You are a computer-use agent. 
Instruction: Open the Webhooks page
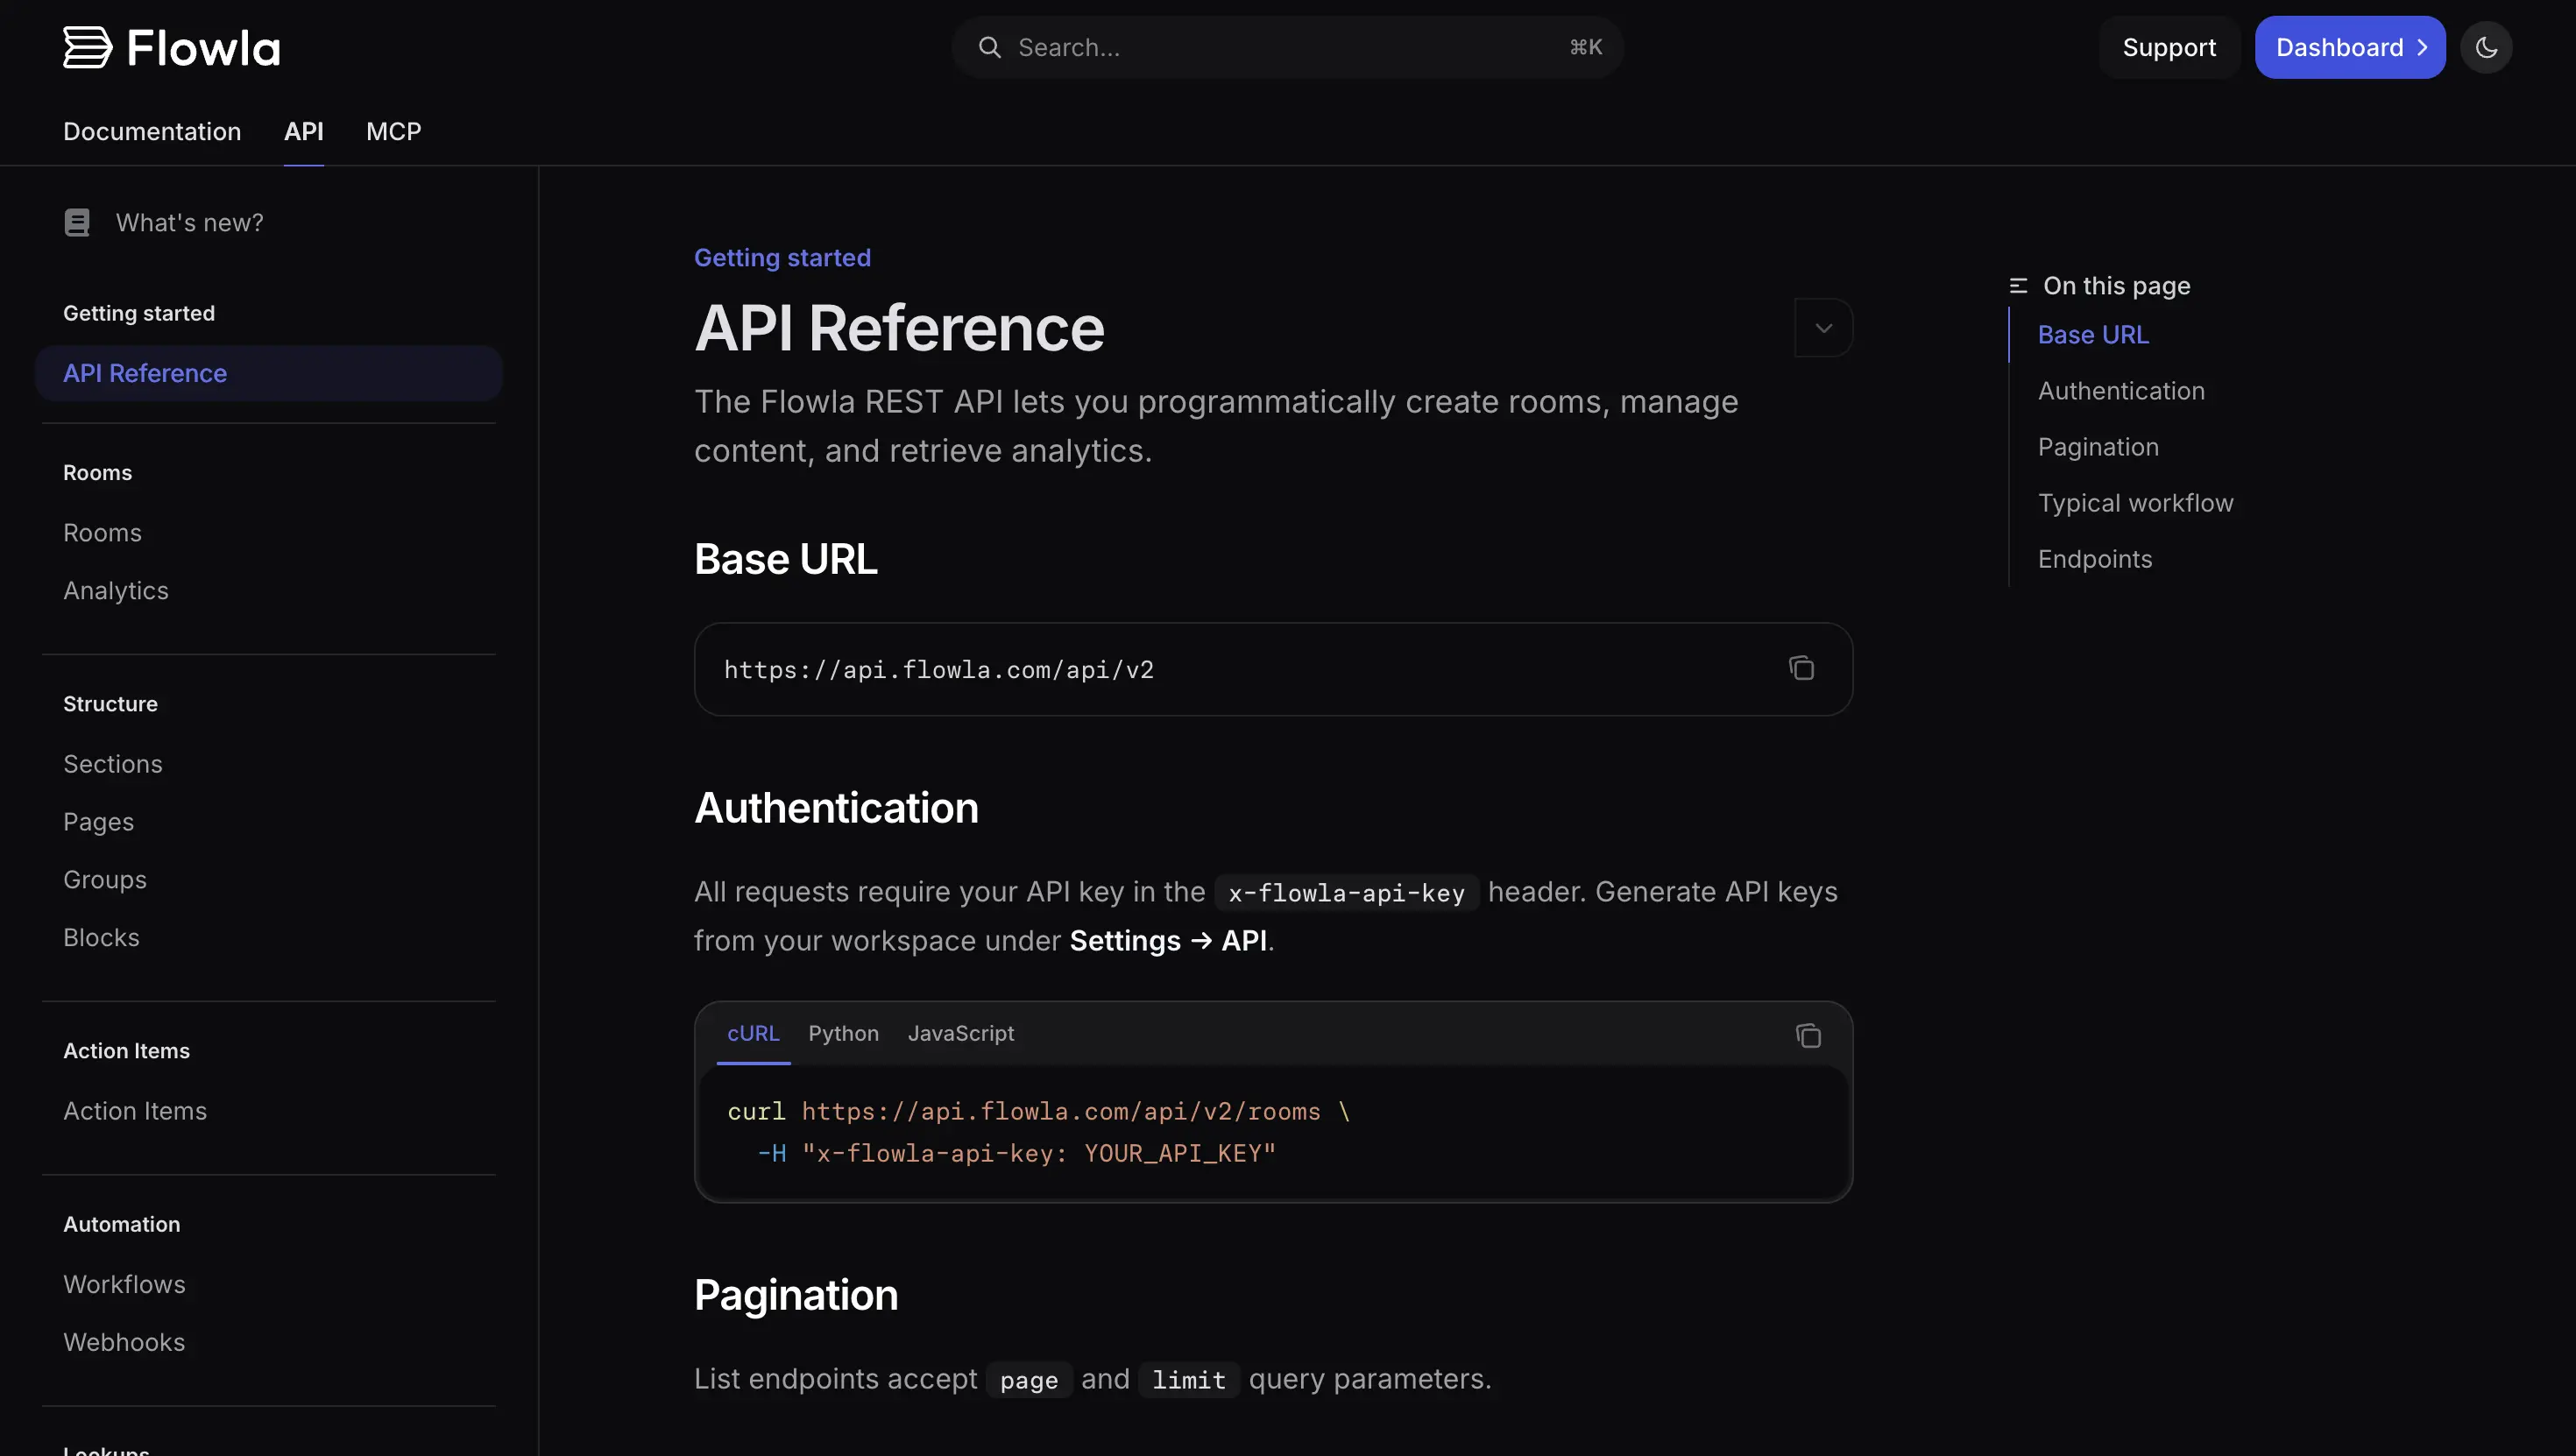pyautogui.click(x=124, y=1342)
